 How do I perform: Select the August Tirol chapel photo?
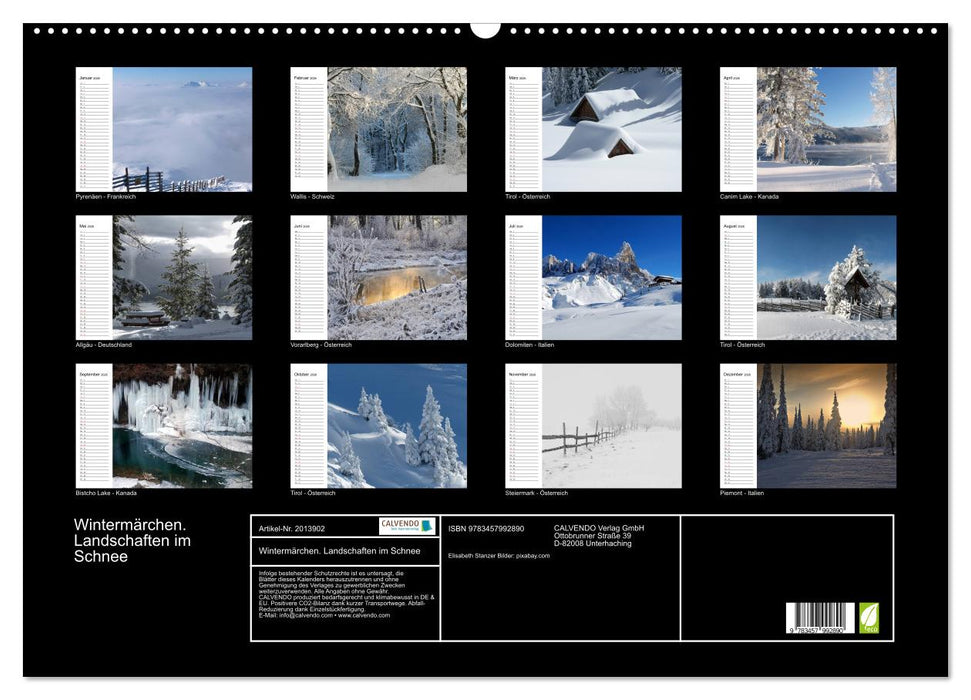pos(826,277)
